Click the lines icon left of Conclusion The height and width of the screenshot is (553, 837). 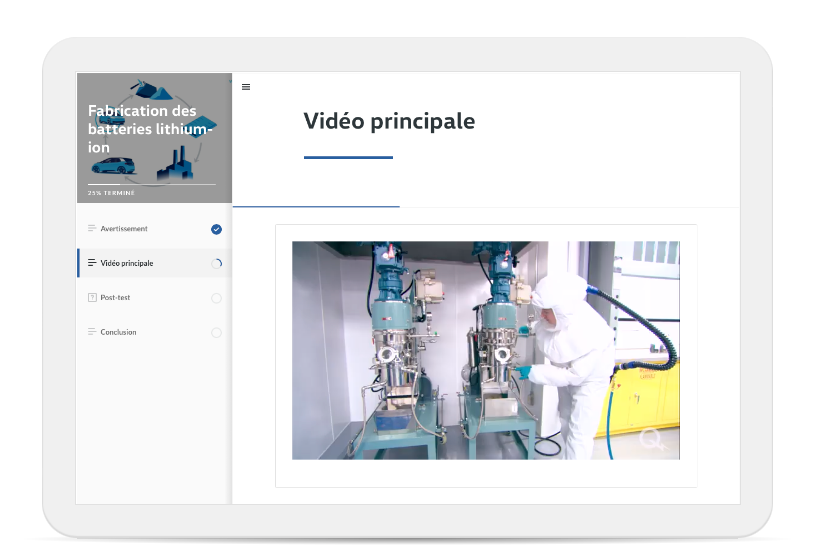coord(92,331)
